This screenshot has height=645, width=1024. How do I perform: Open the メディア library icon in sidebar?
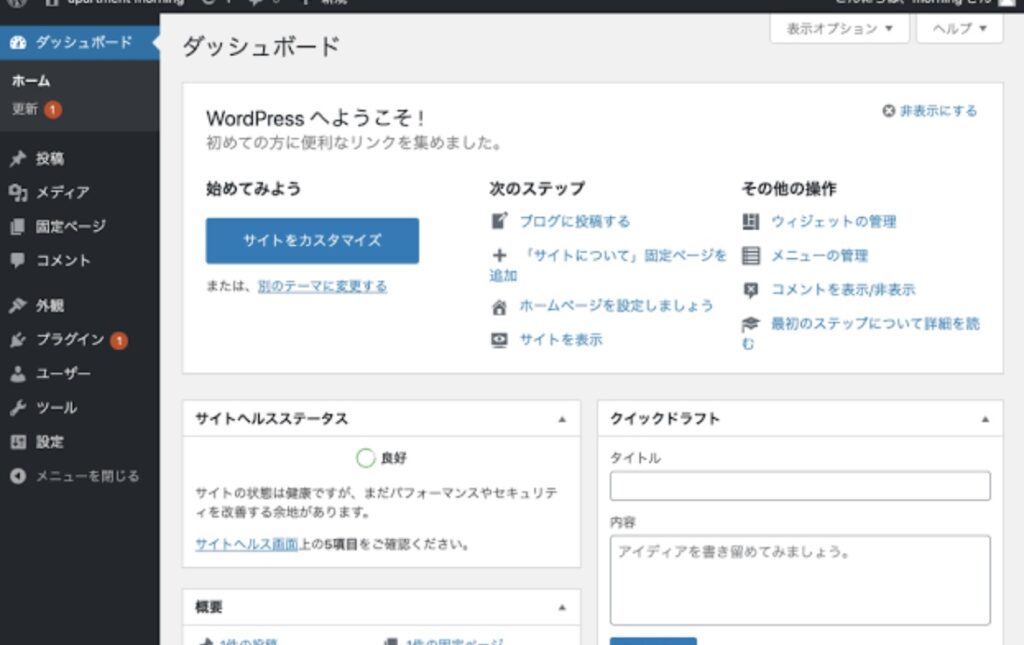[x=18, y=193]
